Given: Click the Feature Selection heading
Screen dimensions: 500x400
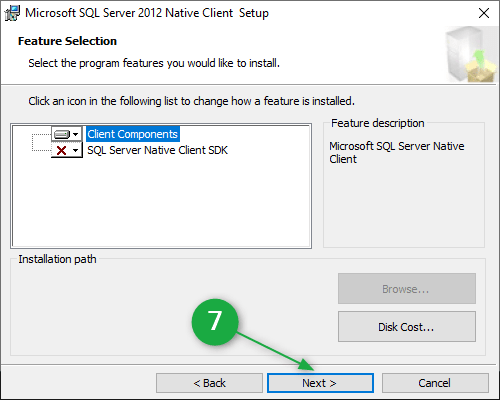Looking at the screenshot, I should (x=67, y=41).
